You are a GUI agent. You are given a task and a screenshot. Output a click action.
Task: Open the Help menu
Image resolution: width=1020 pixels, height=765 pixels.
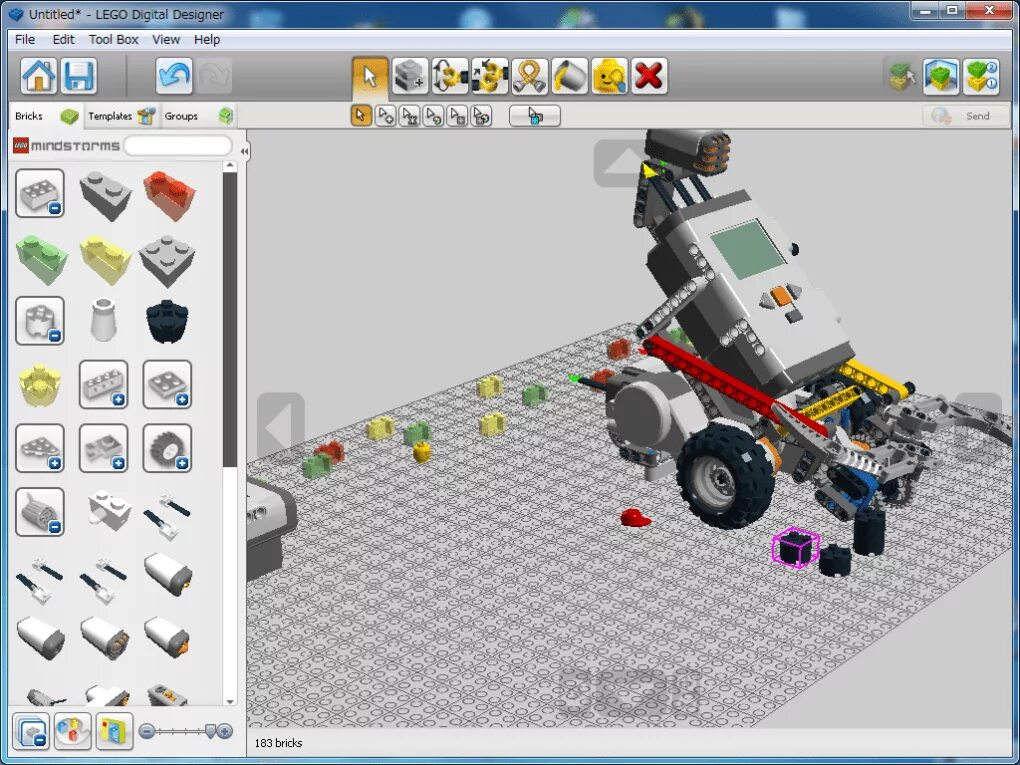point(207,40)
